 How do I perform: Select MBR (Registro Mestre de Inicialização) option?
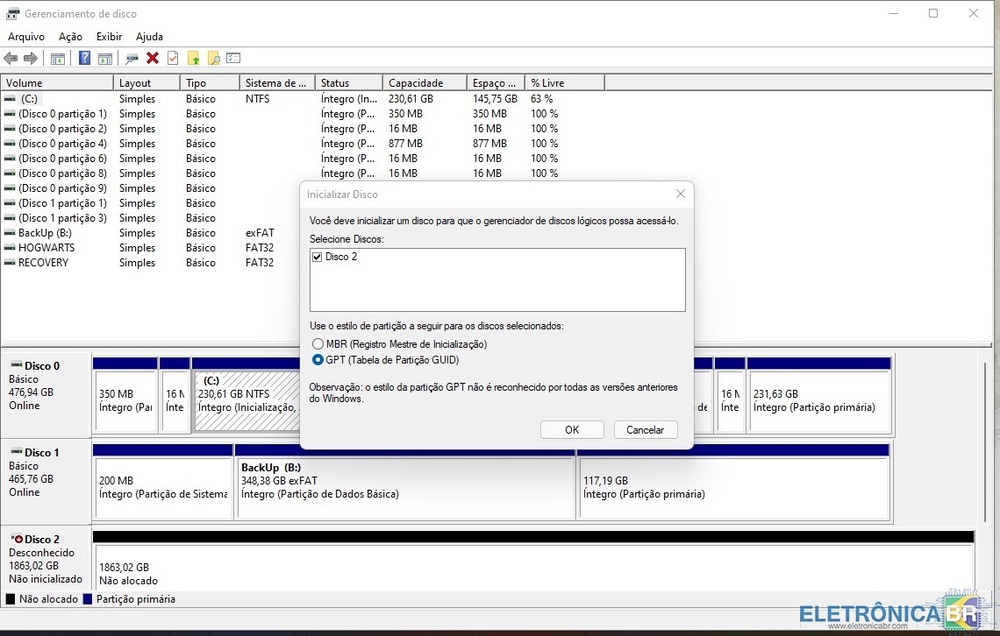pos(319,344)
